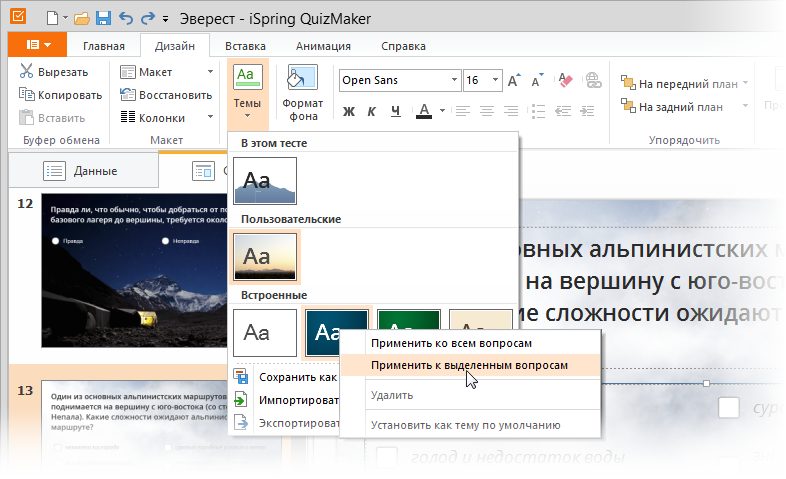The image size is (786, 479).
Task: Toggle underline Ч formatting
Action: coord(396,111)
